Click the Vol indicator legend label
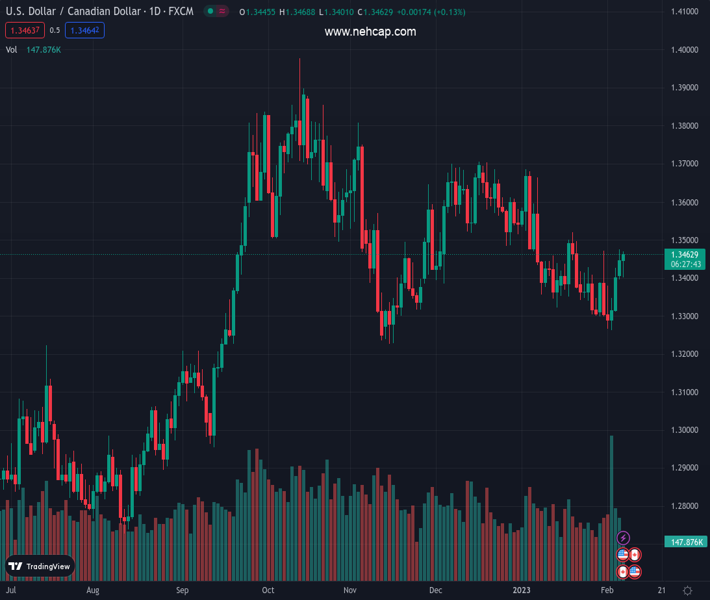The height and width of the screenshot is (600, 710). 11,49
